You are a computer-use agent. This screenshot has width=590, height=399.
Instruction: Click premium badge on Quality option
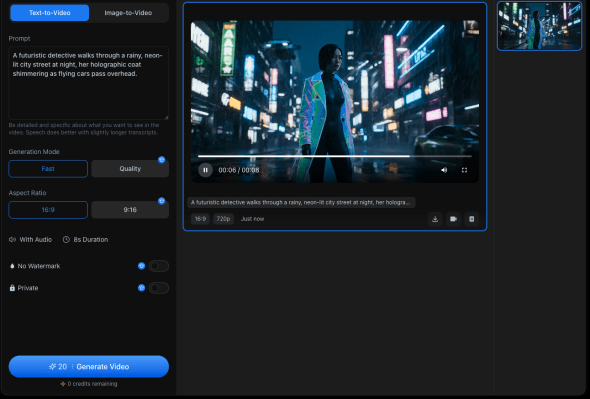[x=162, y=160]
